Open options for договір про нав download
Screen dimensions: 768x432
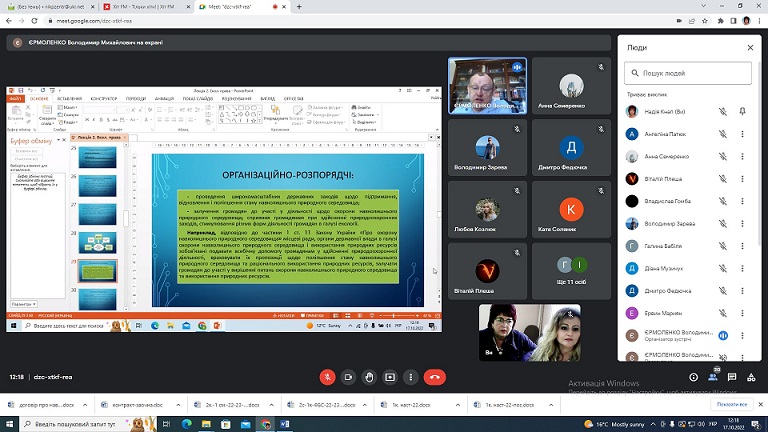(x=85, y=405)
